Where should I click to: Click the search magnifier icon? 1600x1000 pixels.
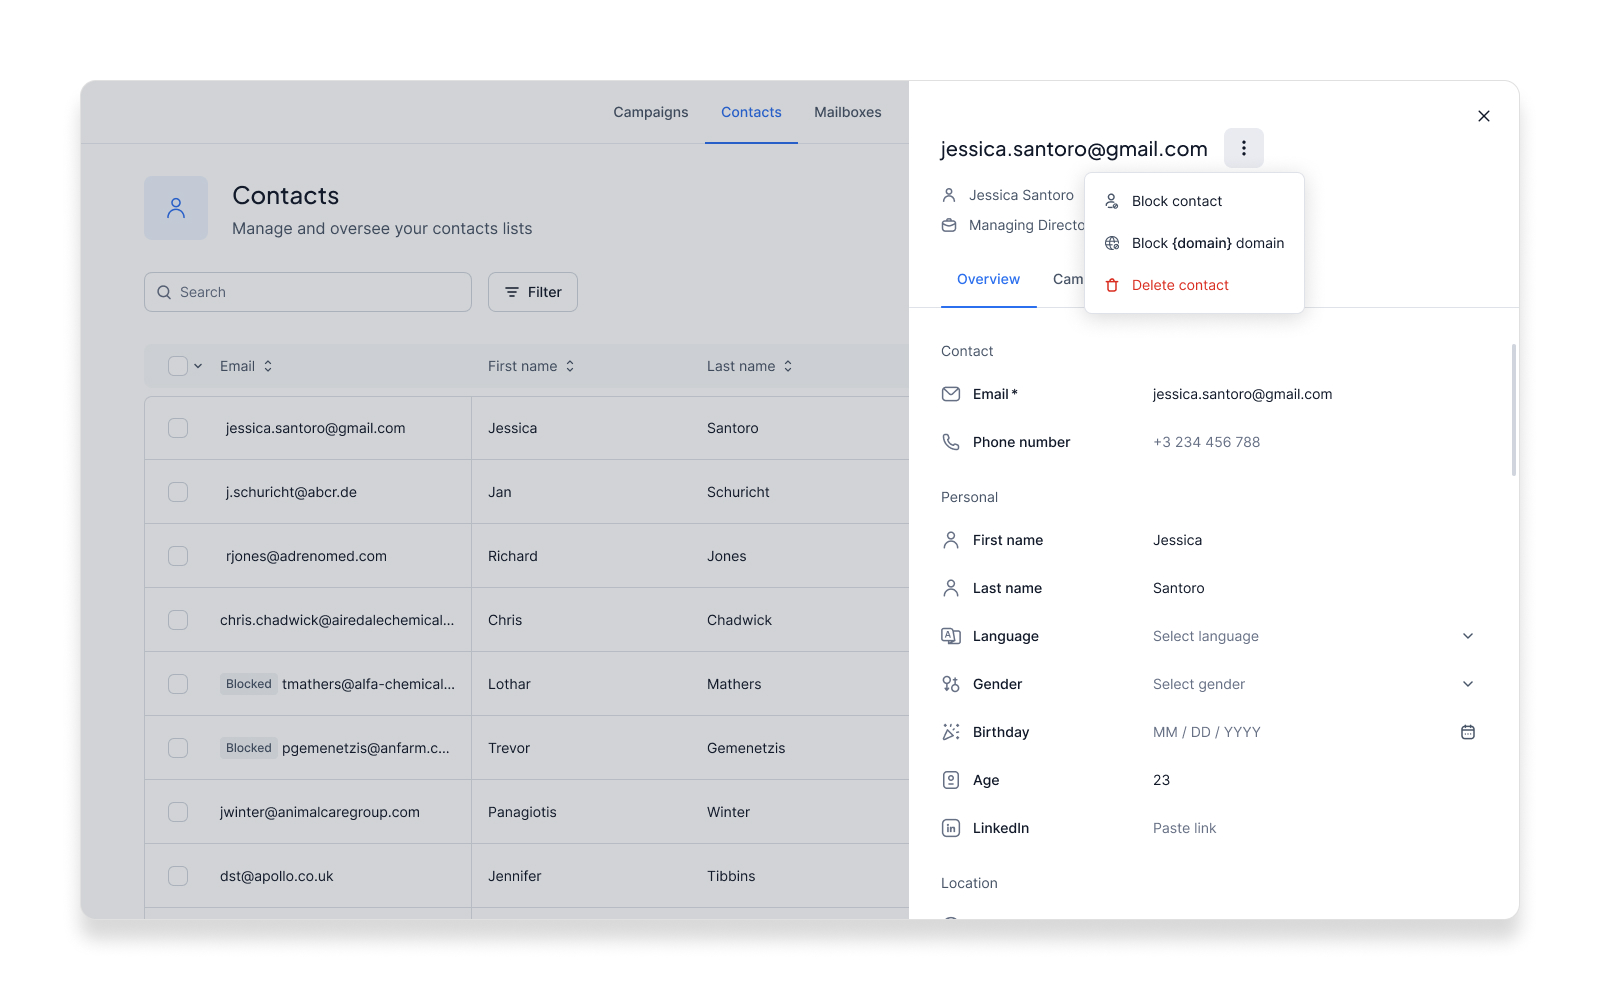coord(164,292)
